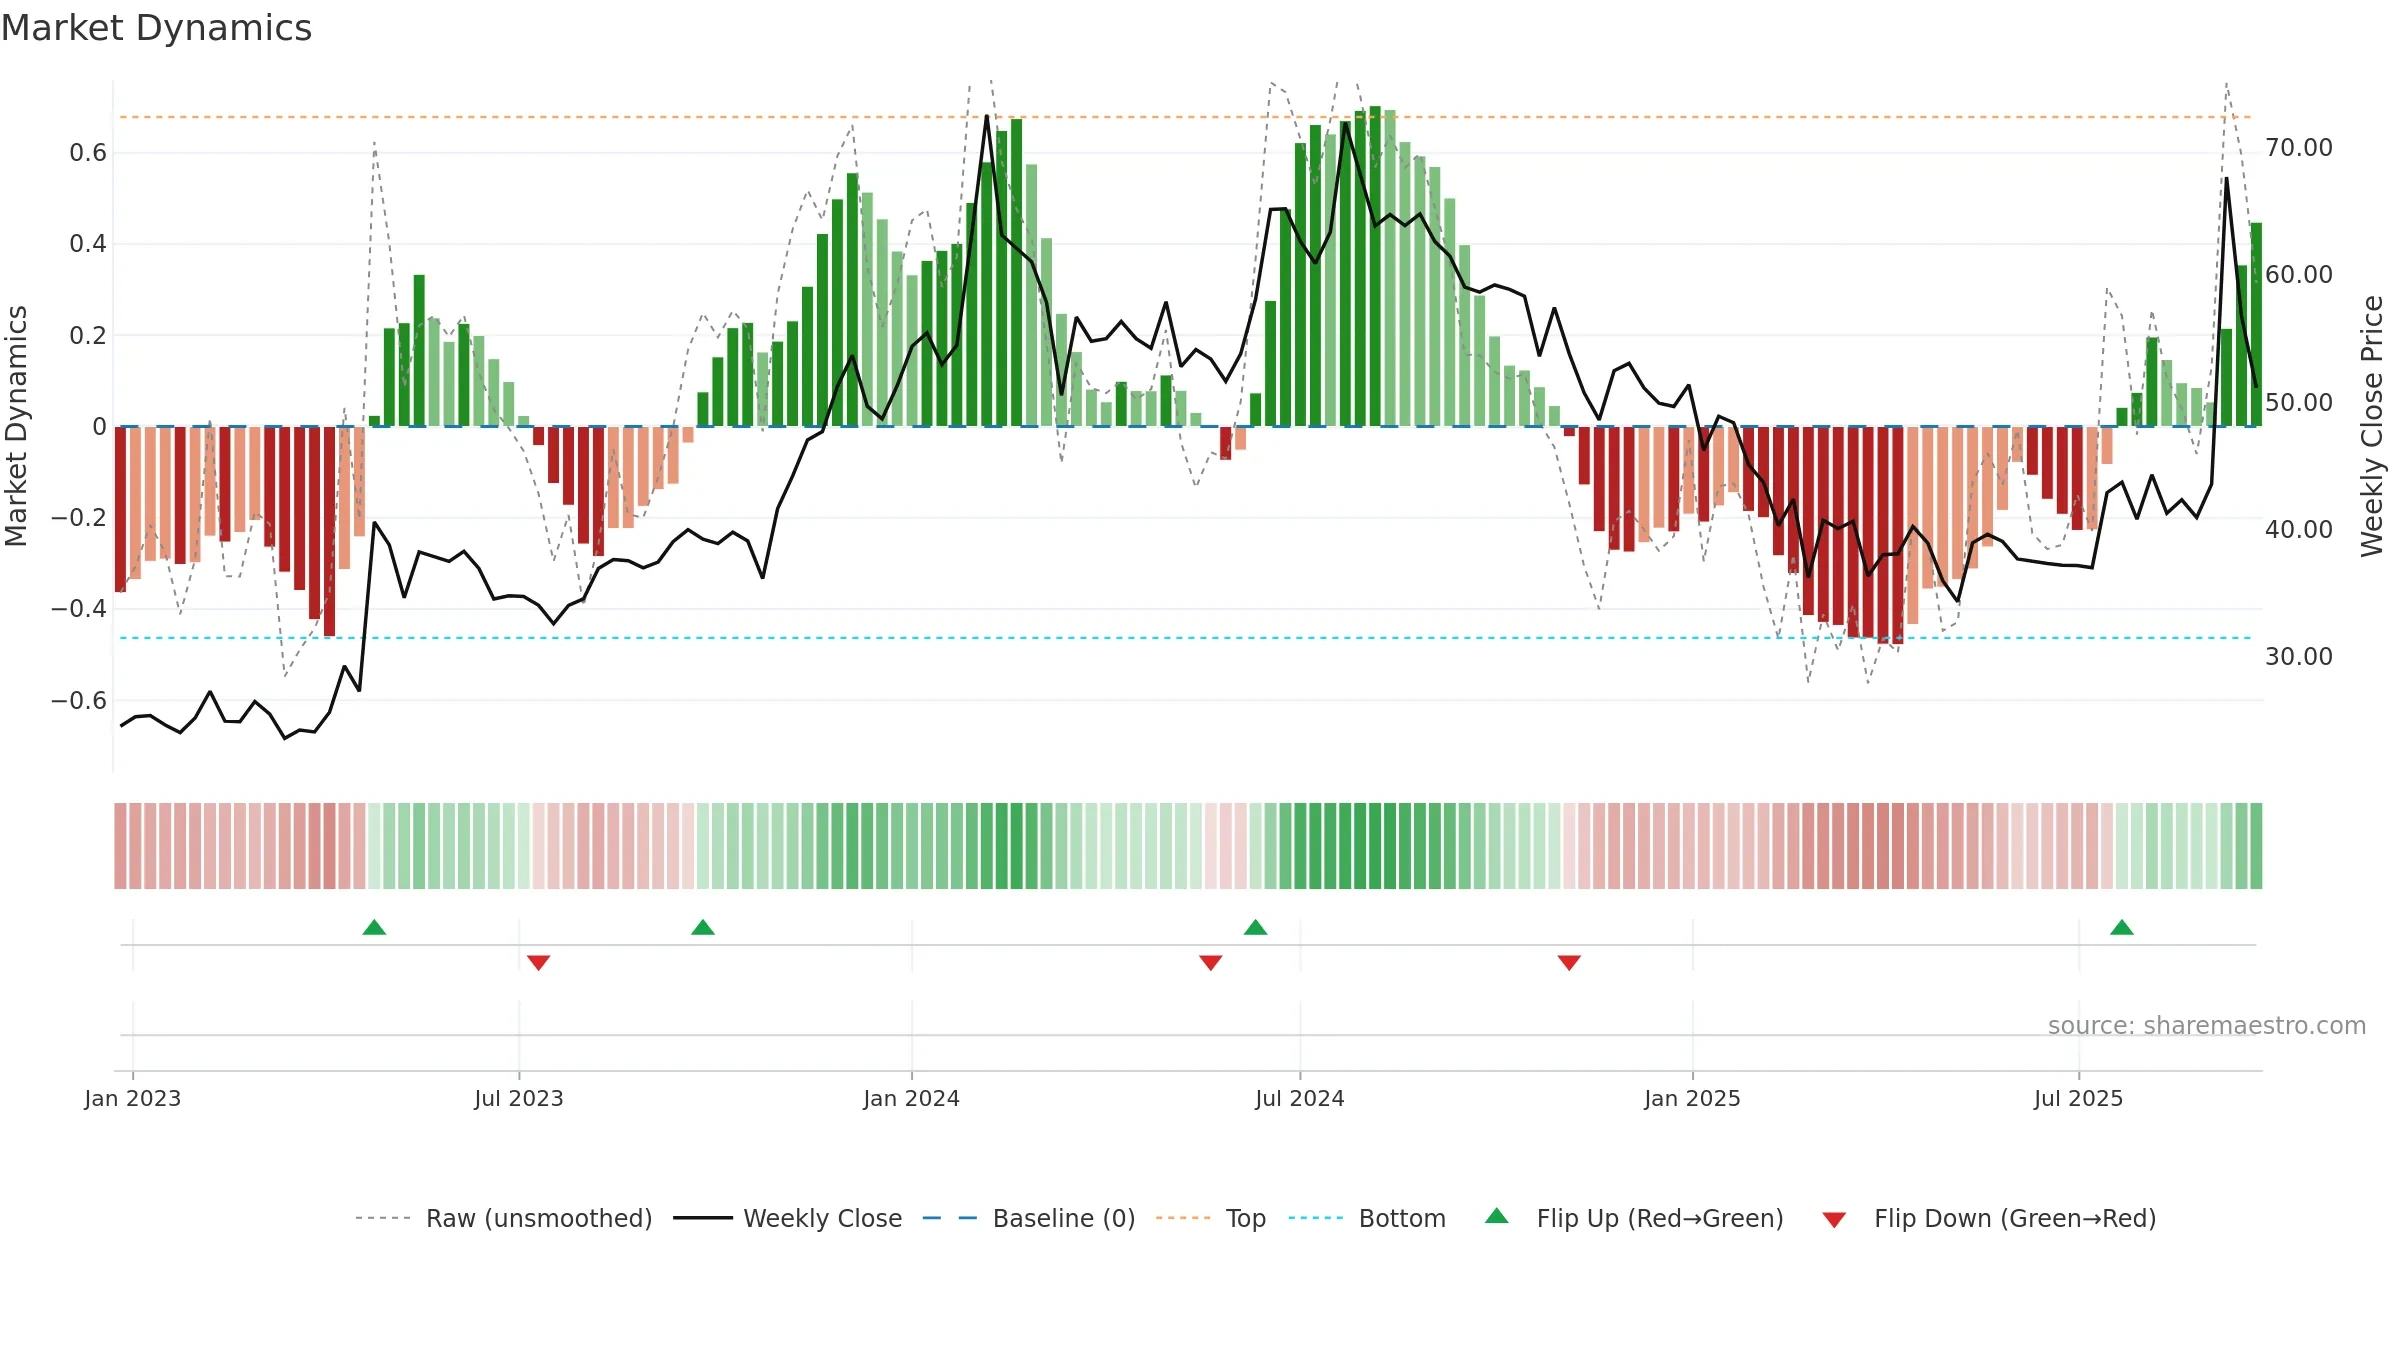The height and width of the screenshot is (1350, 2400).
Task: Click the 30.00 price axis tick
Action: pyautogui.click(x=2299, y=657)
